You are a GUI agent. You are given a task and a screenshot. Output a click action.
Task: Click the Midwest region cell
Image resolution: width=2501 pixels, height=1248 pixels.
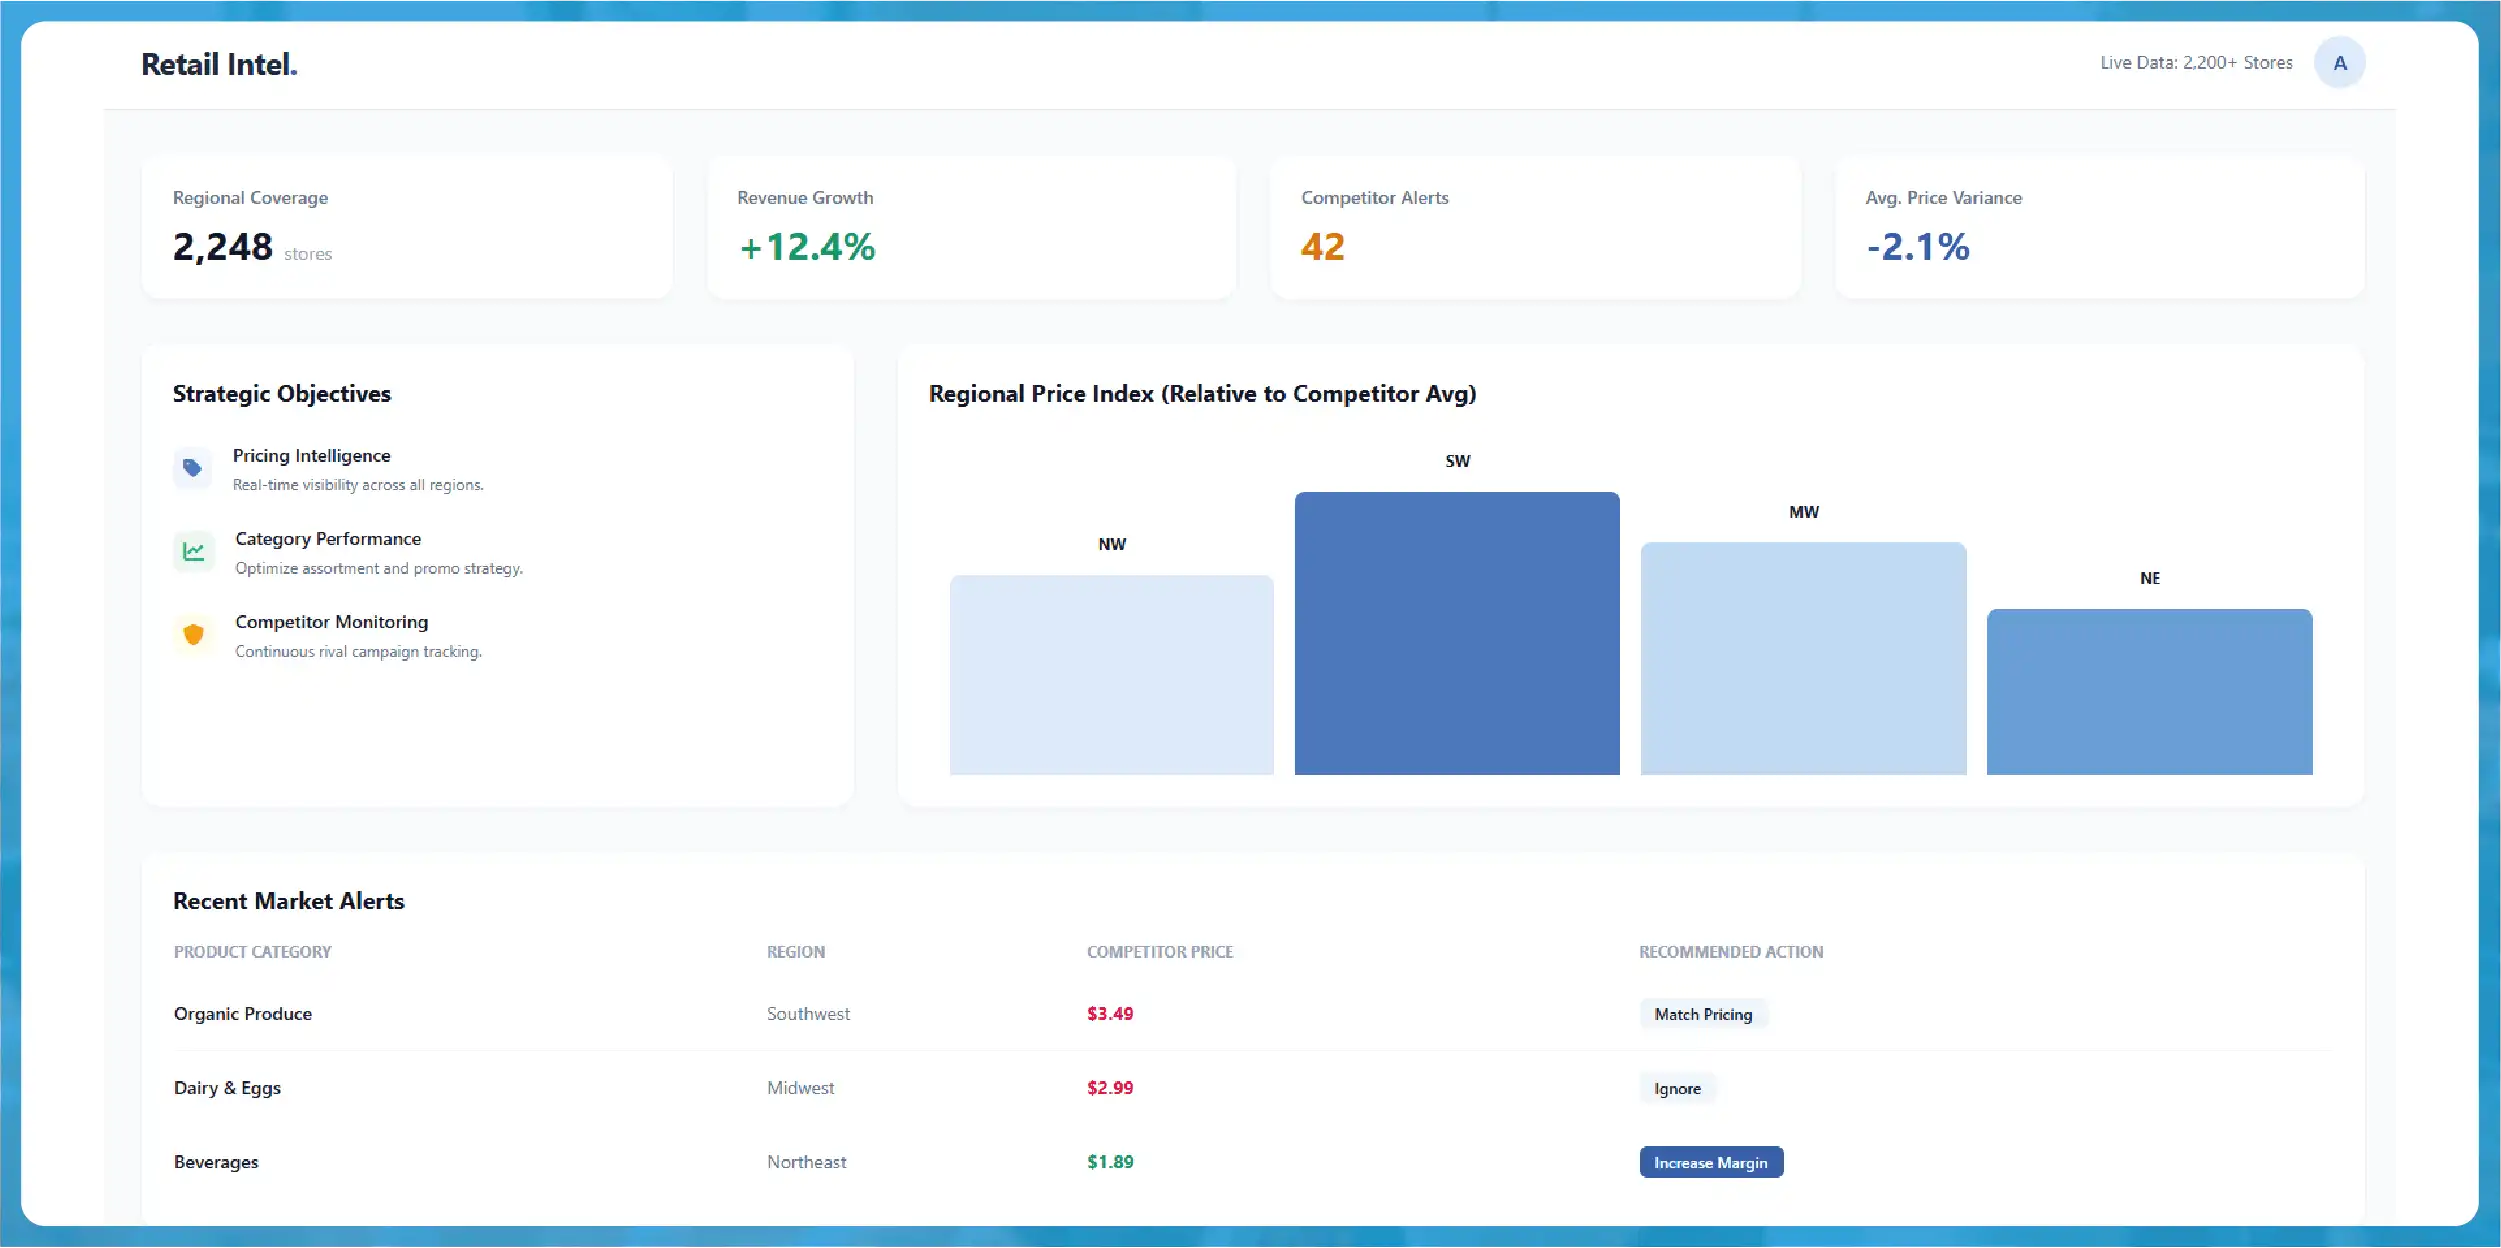(x=800, y=1088)
